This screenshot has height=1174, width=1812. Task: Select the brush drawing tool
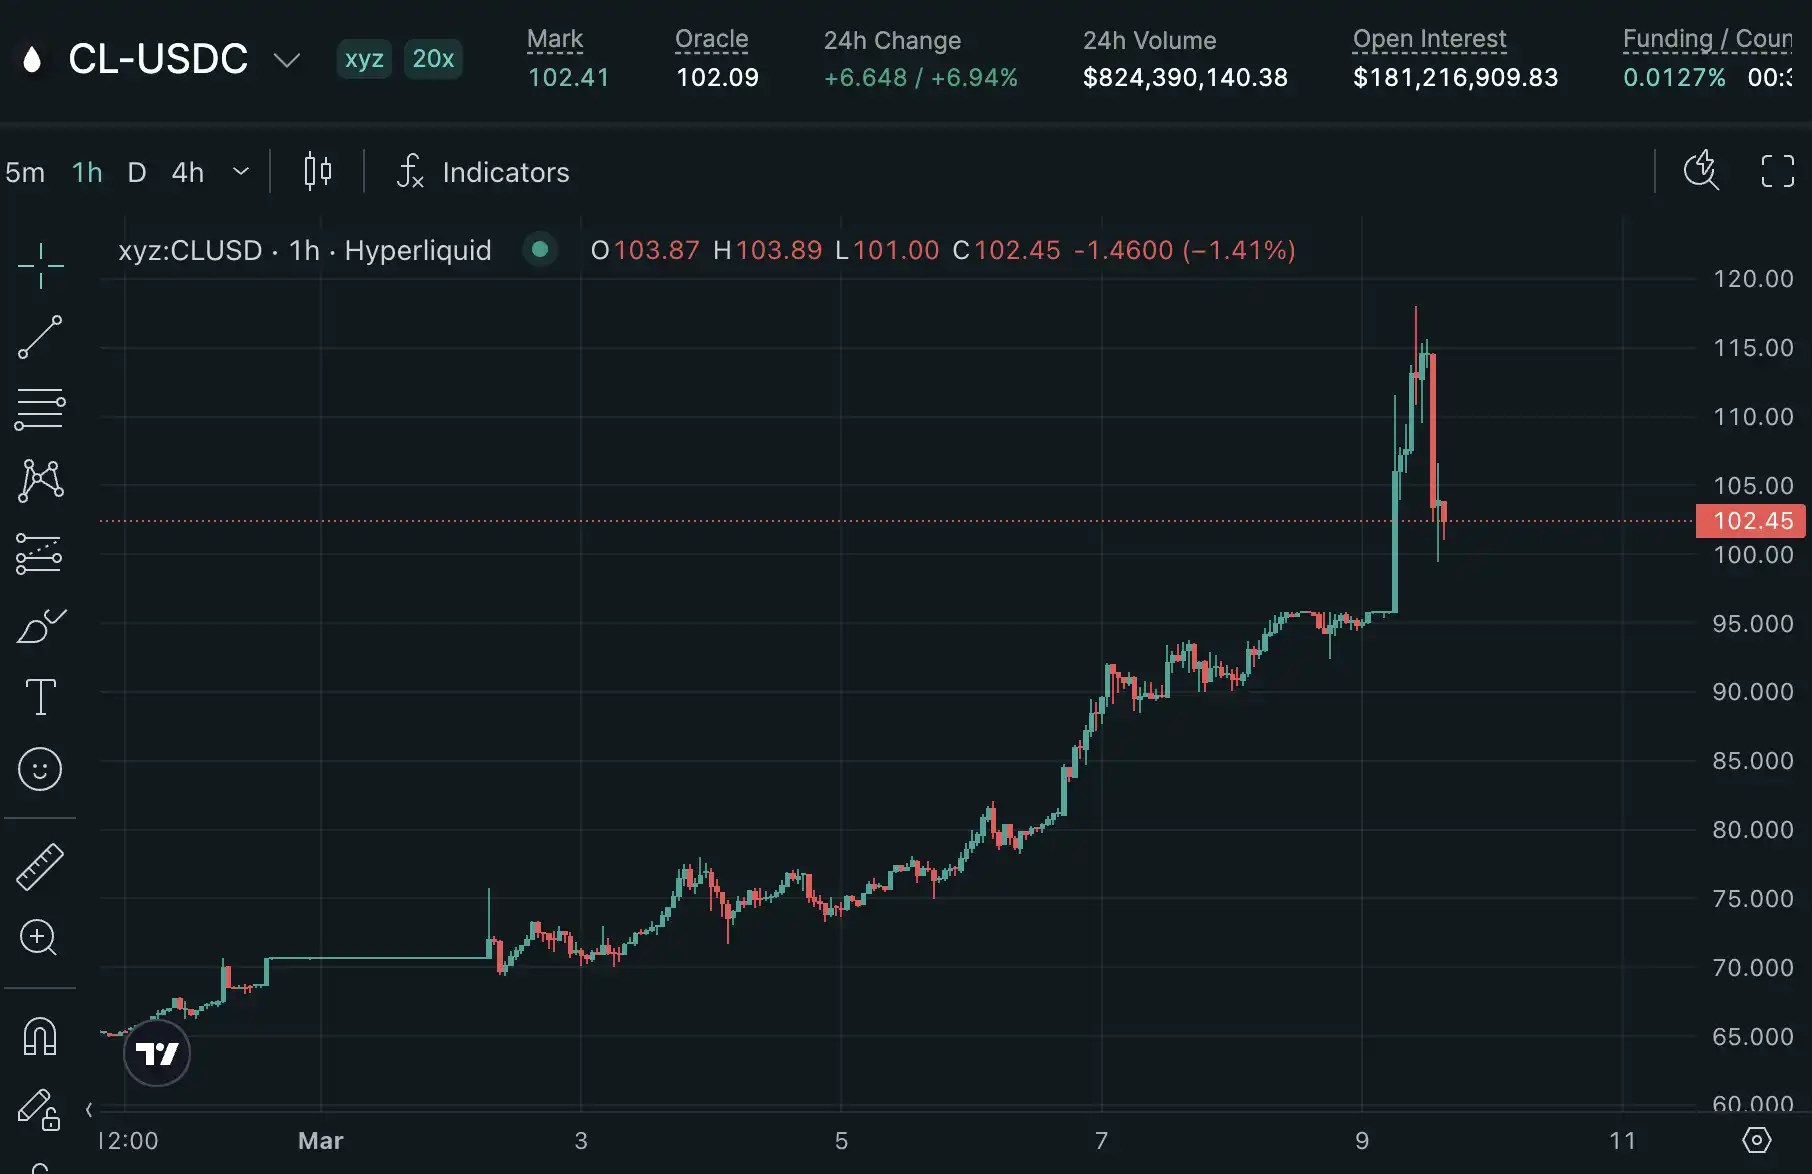[40, 626]
